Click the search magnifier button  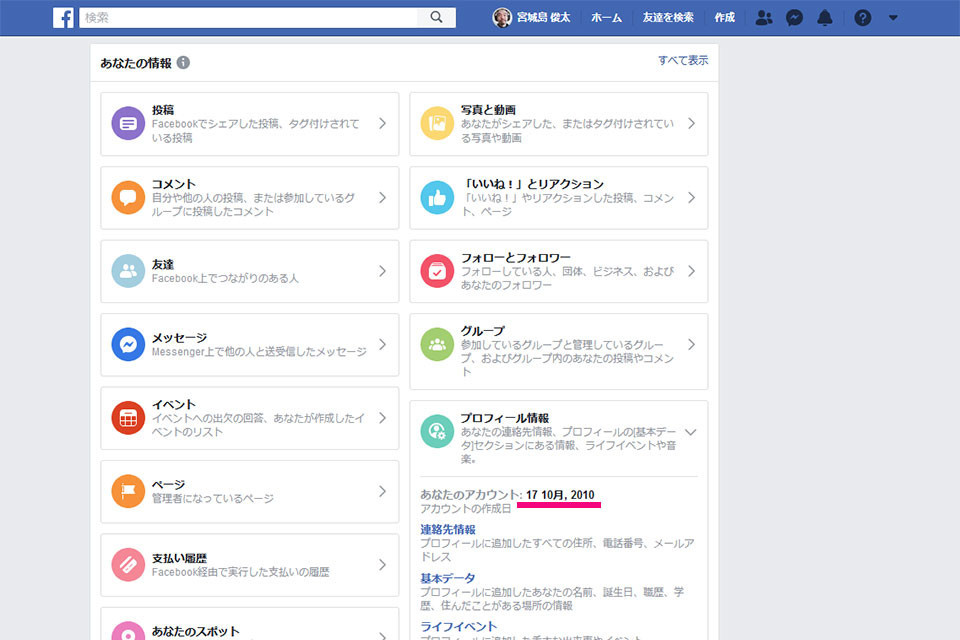tap(436, 17)
